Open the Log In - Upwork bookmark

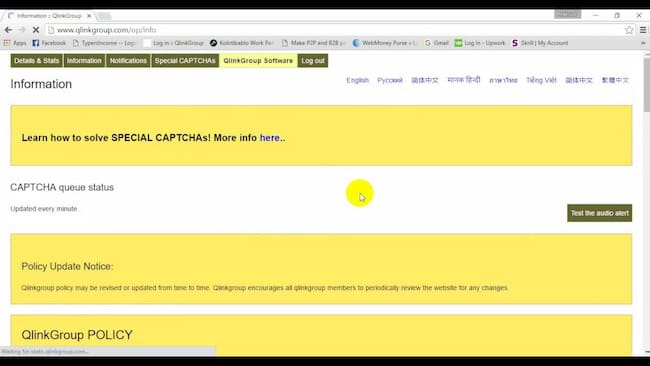480,43
